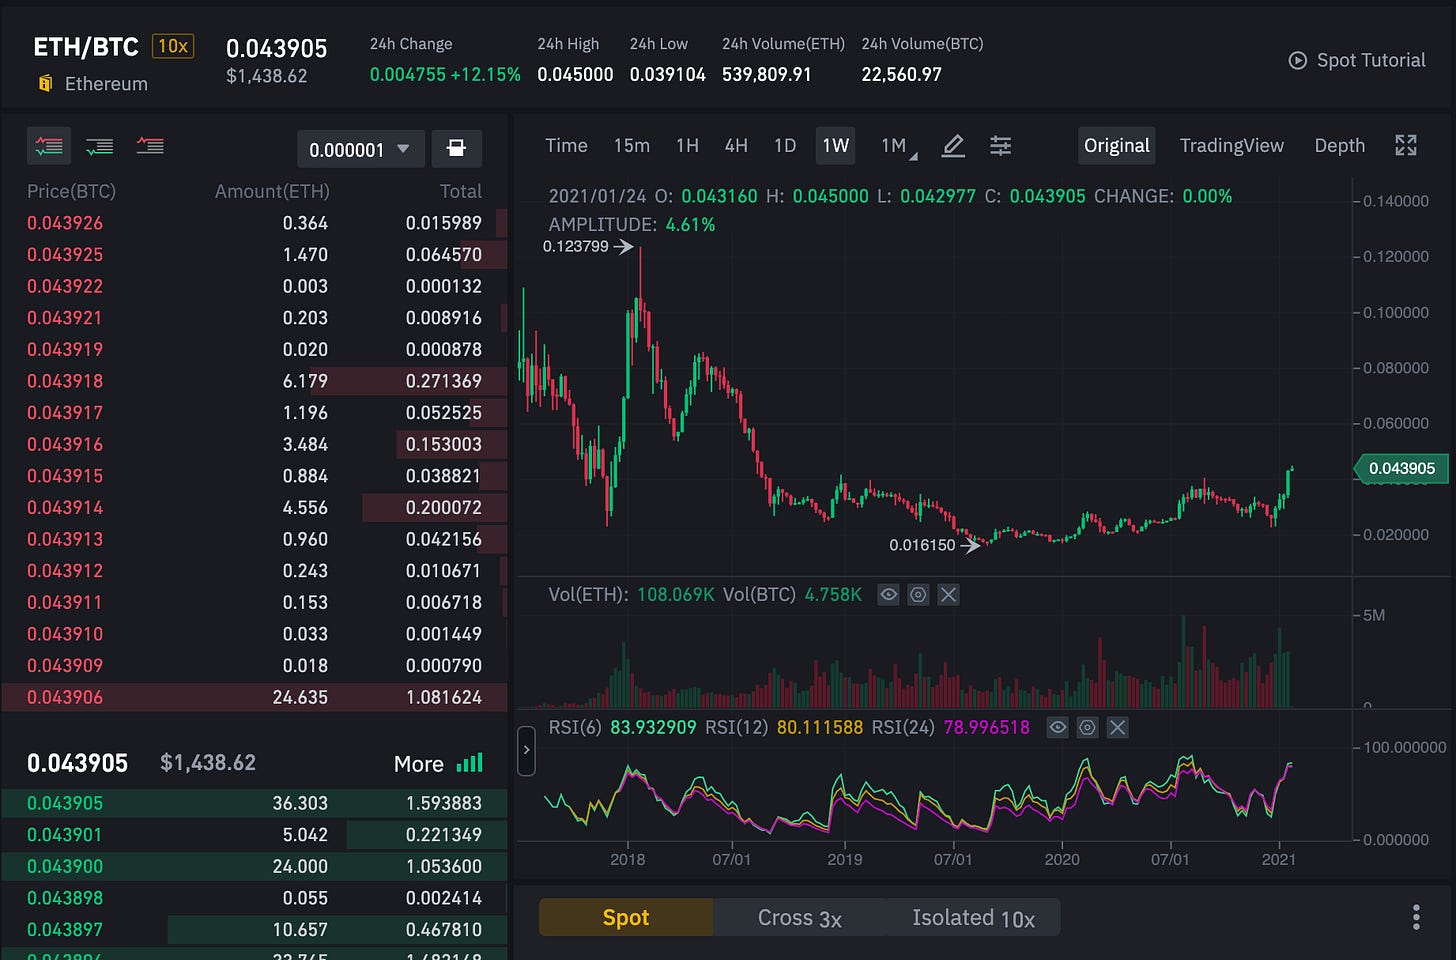Open the 0.000001 price precision dropdown
The image size is (1456, 960).
pyautogui.click(x=360, y=150)
